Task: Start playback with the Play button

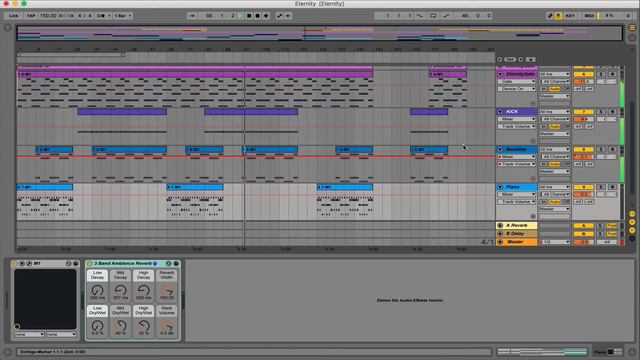Action: (x=241, y=16)
